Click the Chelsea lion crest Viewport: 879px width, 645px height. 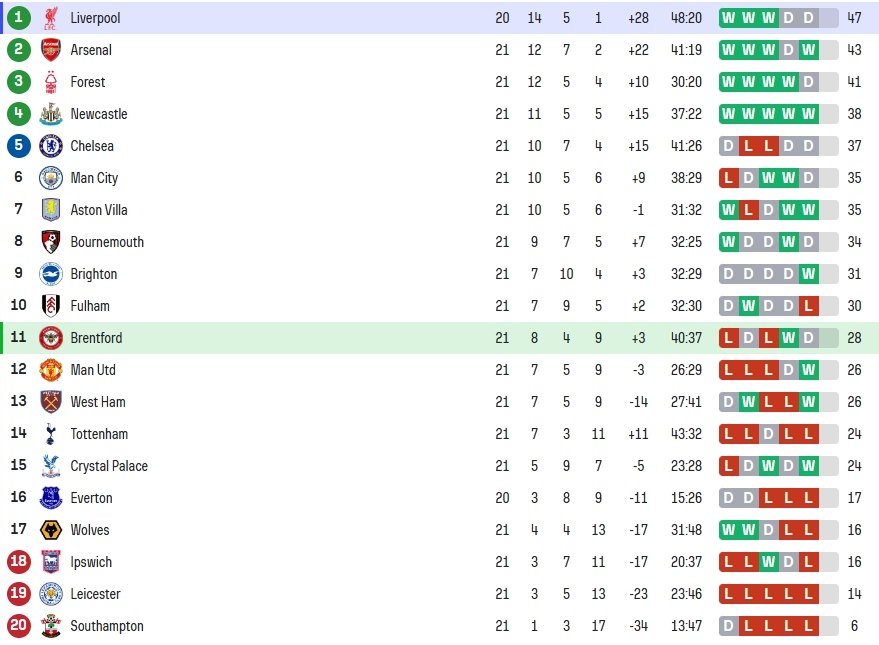point(50,146)
